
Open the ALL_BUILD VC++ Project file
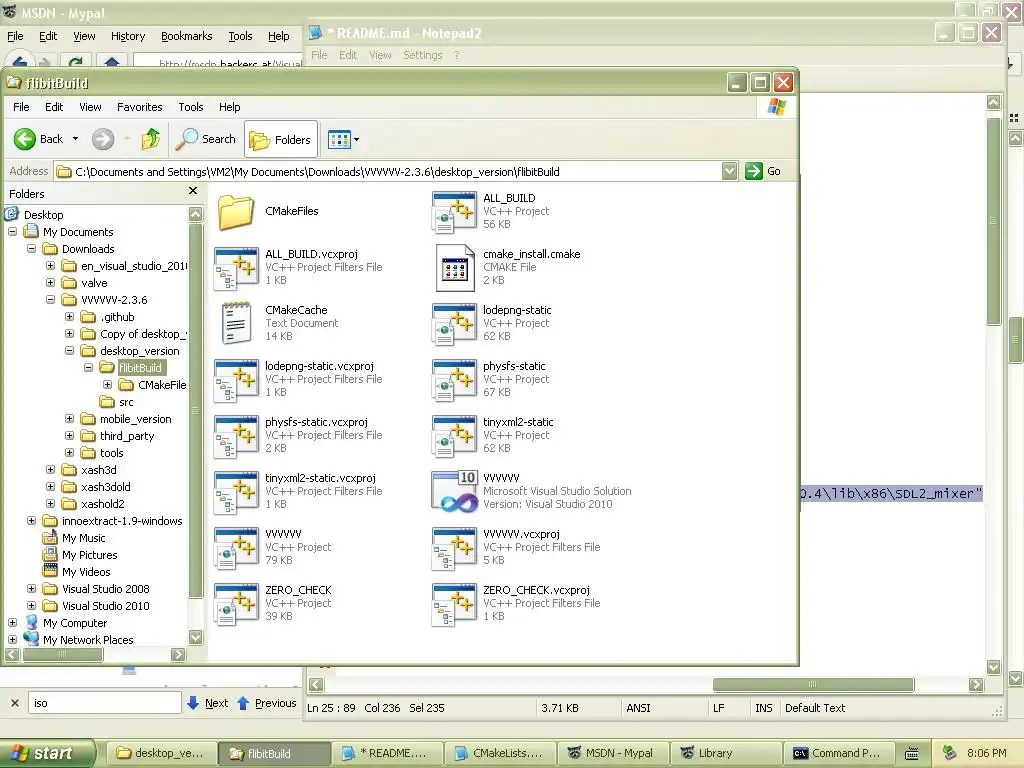click(x=454, y=212)
